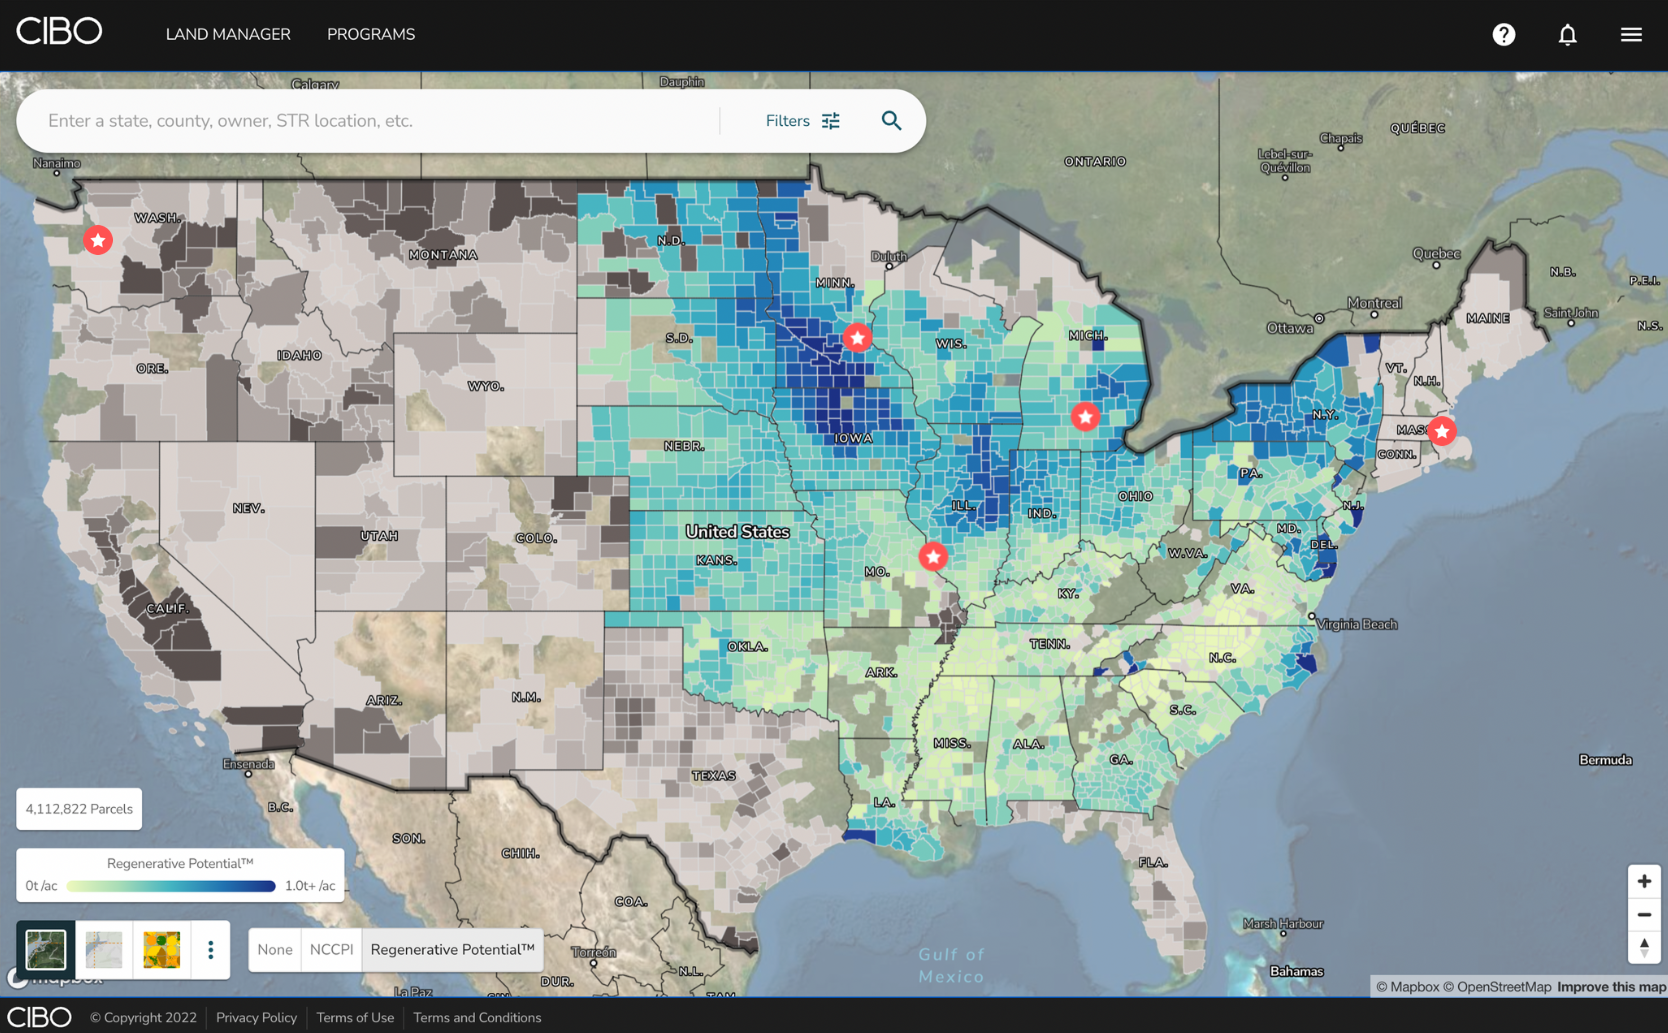
Task: Zoom out with the minus button
Action: coord(1644,914)
